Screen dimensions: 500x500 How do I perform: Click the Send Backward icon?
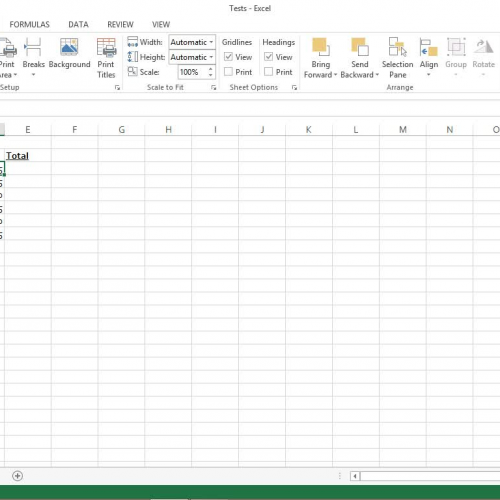tap(360, 47)
